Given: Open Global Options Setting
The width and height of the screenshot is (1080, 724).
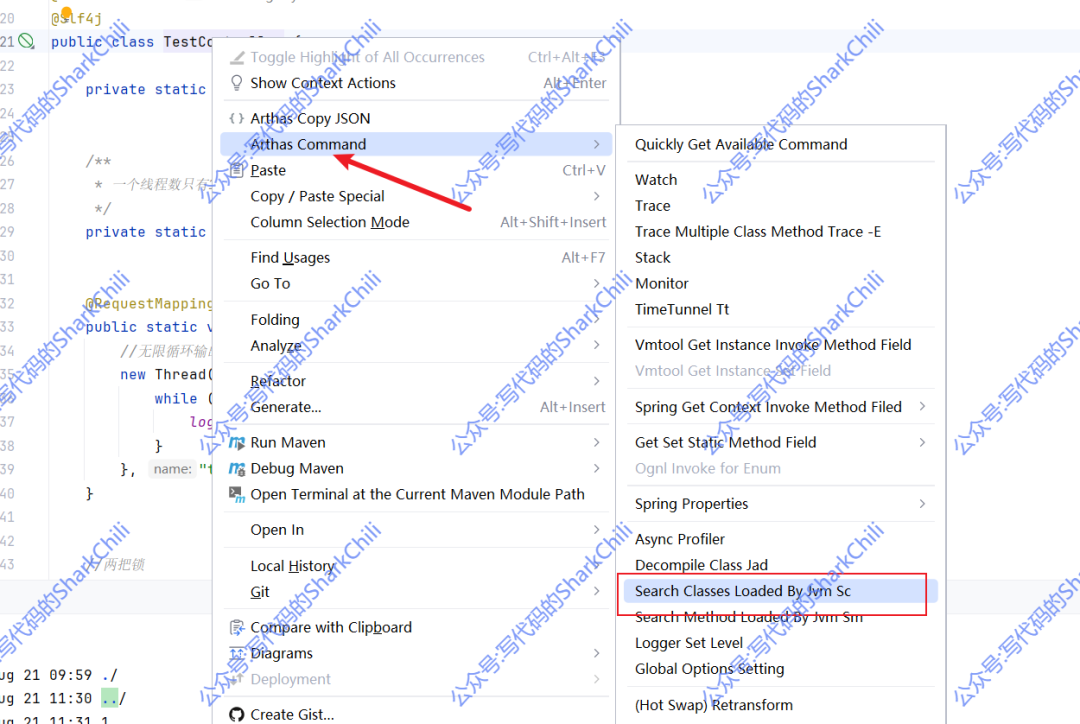Looking at the screenshot, I should click(x=781, y=669).
